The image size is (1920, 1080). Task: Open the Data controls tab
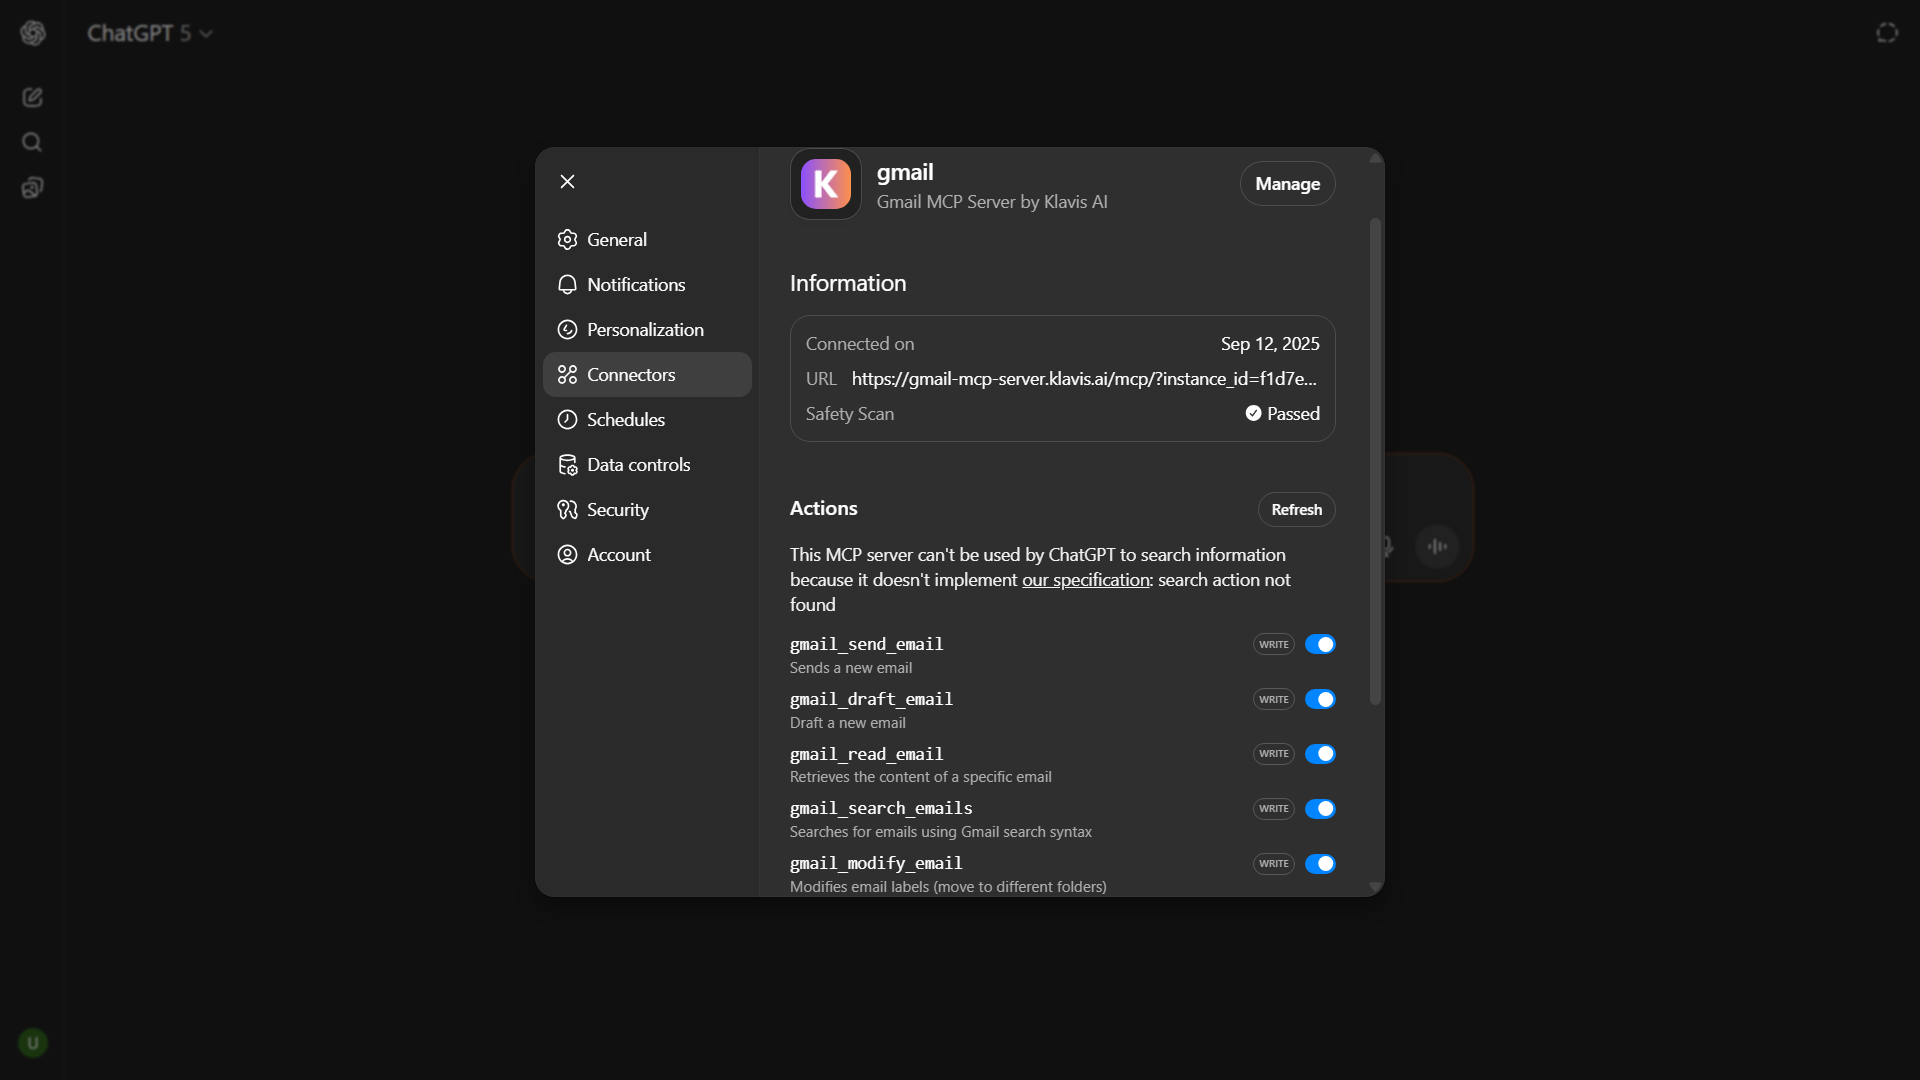coord(647,465)
